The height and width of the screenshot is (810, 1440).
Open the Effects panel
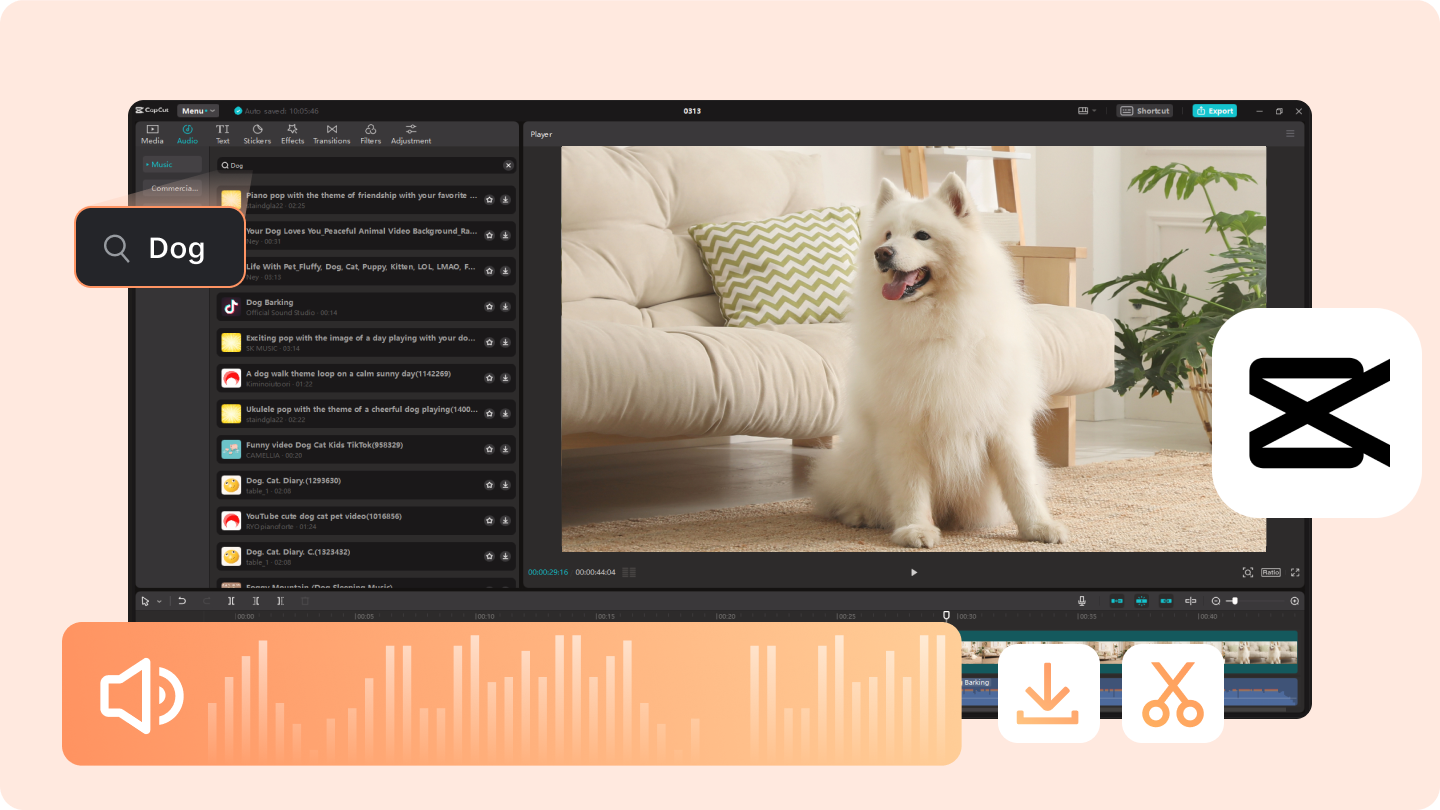pyautogui.click(x=292, y=133)
